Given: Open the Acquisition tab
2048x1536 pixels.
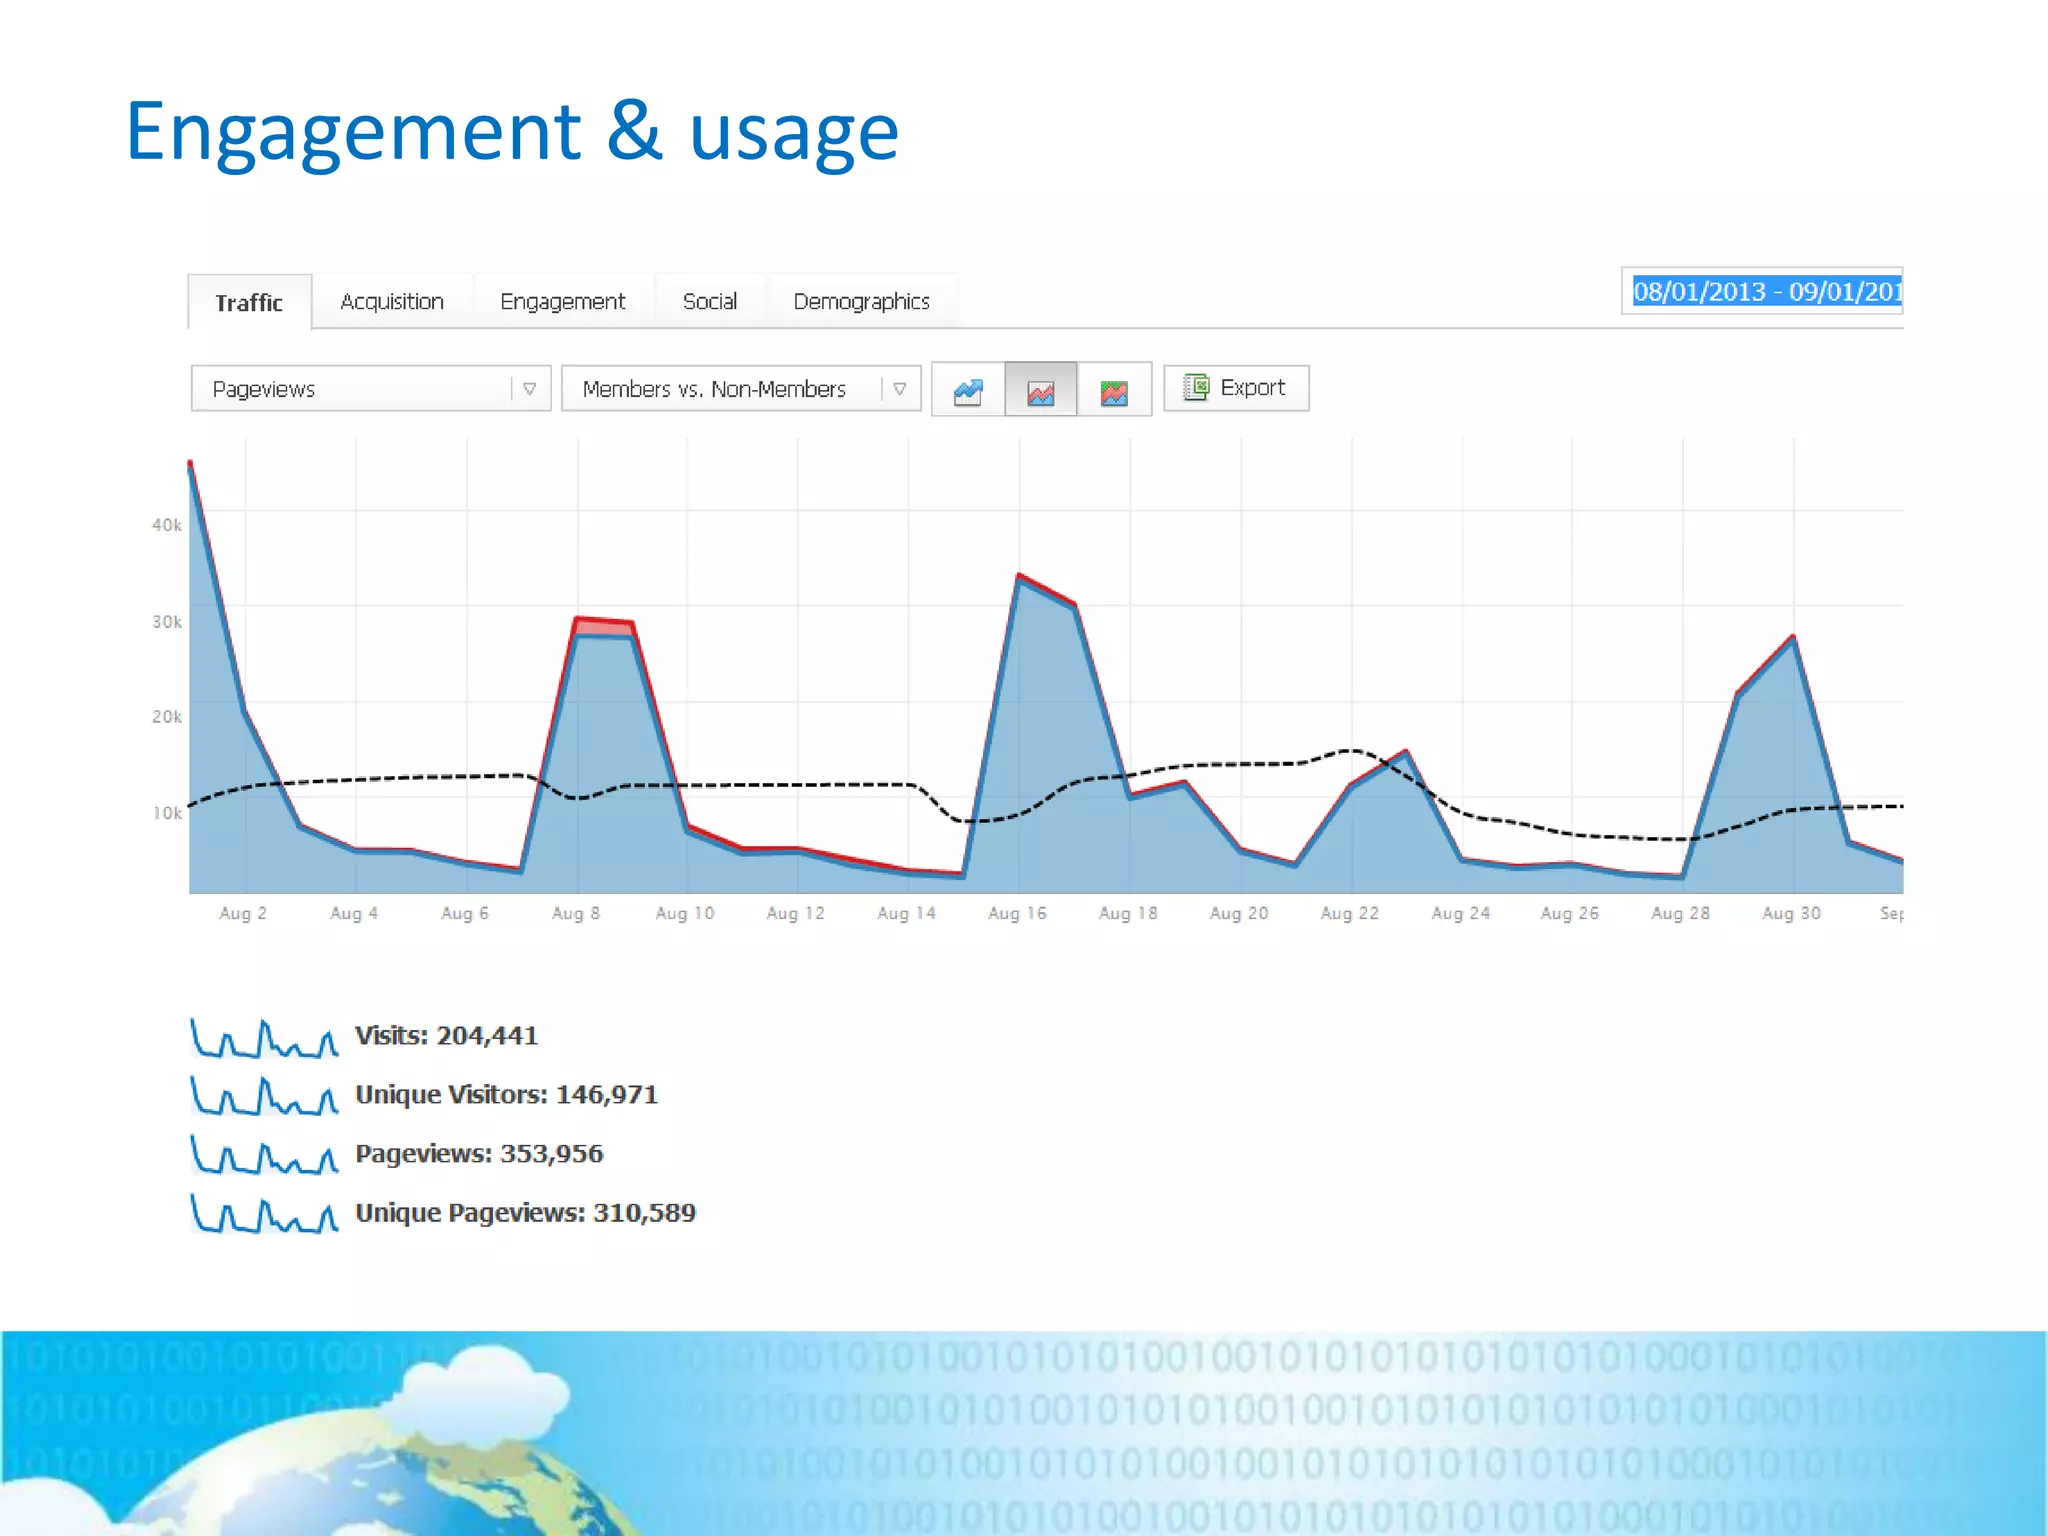Looking at the screenshot, I should 392,301.
